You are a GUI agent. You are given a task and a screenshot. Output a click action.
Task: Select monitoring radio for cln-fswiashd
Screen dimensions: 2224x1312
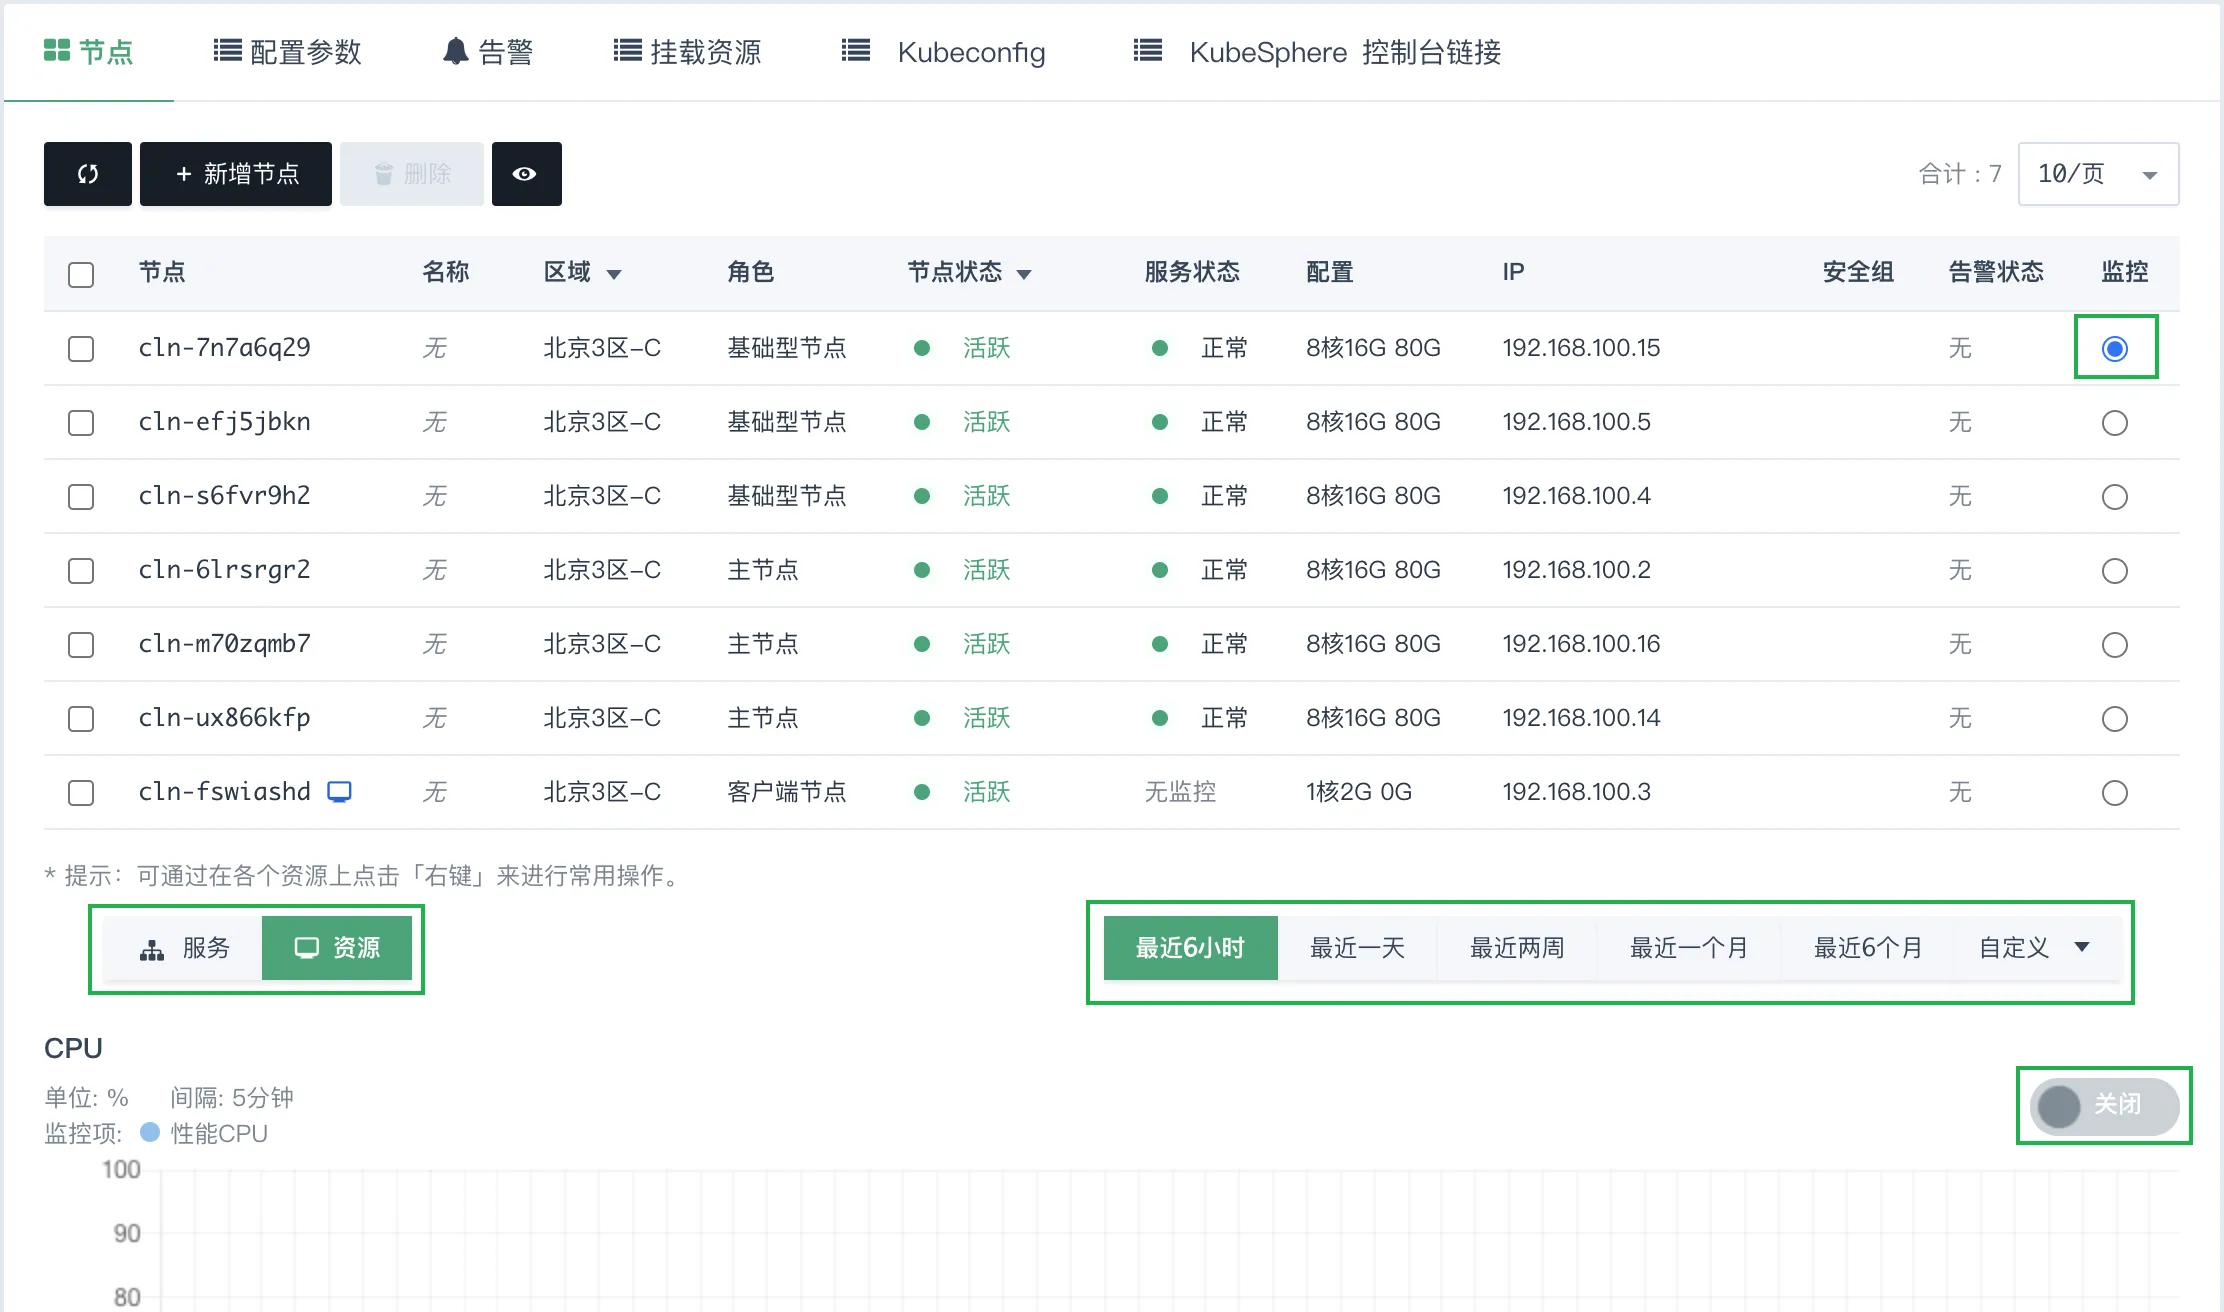pyautogui.click(x=2114, y=792)
